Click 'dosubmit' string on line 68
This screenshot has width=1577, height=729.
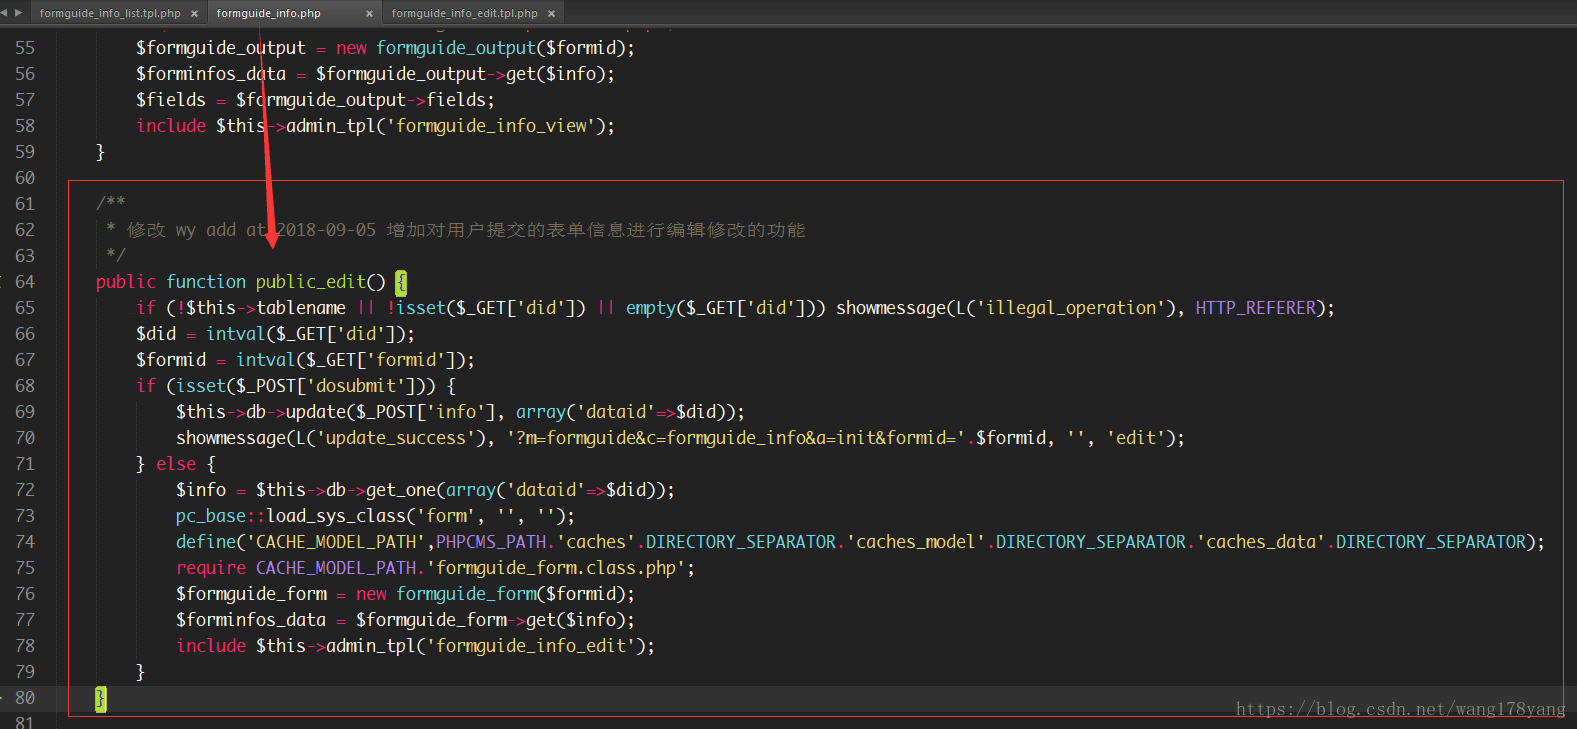tap(360, 386)
